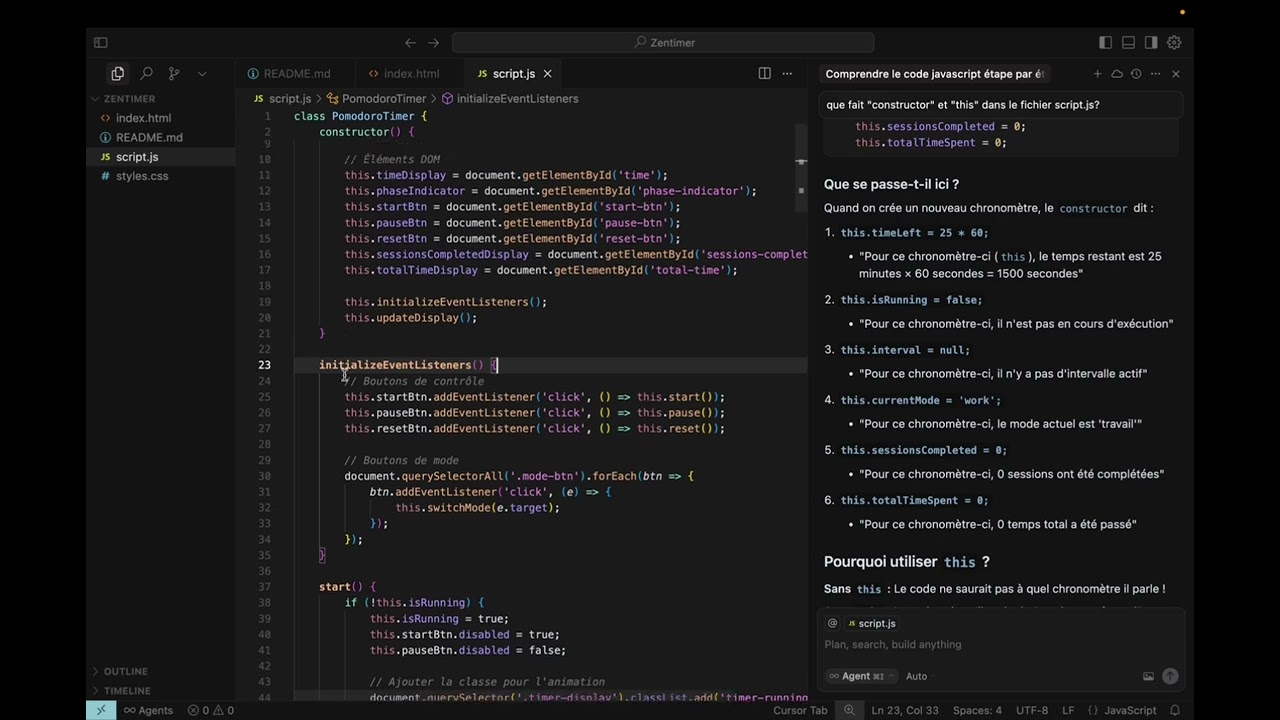This screenshot has height=720, width=1280.
Task: Click Cursor Tab in status bar
Action: pos(800,710)
